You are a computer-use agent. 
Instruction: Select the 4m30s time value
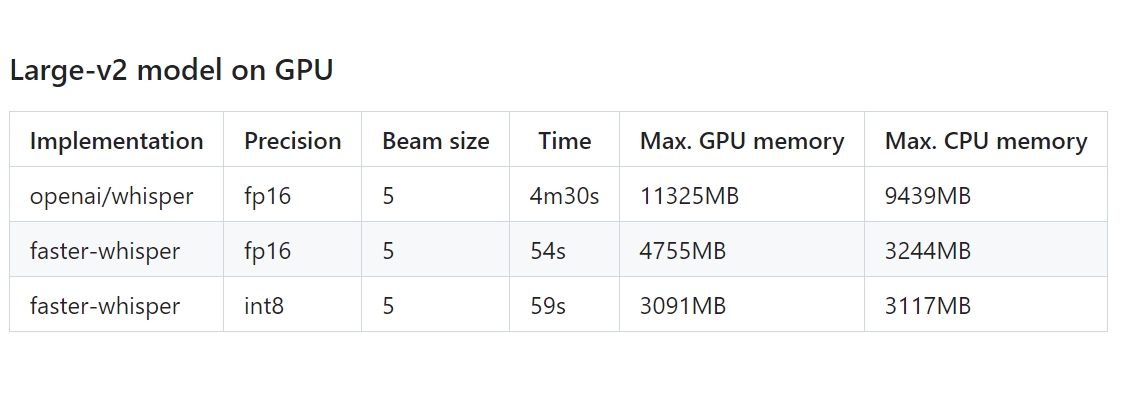coord(565,195)
